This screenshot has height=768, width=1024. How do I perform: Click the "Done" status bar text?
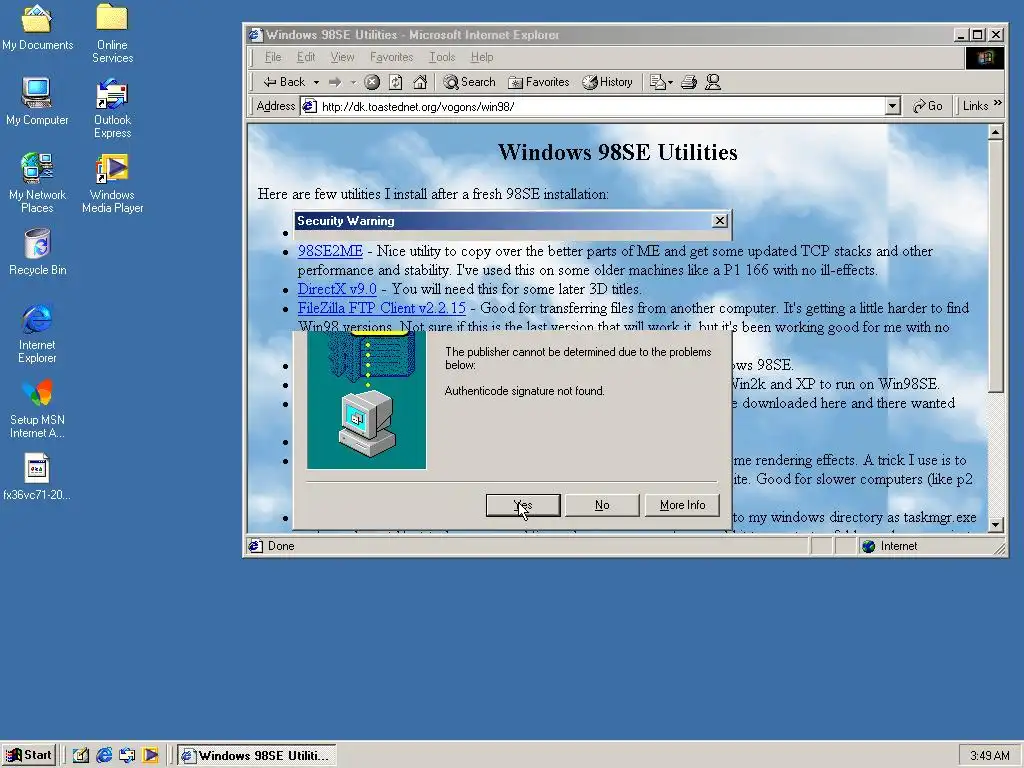pos(281,546)
